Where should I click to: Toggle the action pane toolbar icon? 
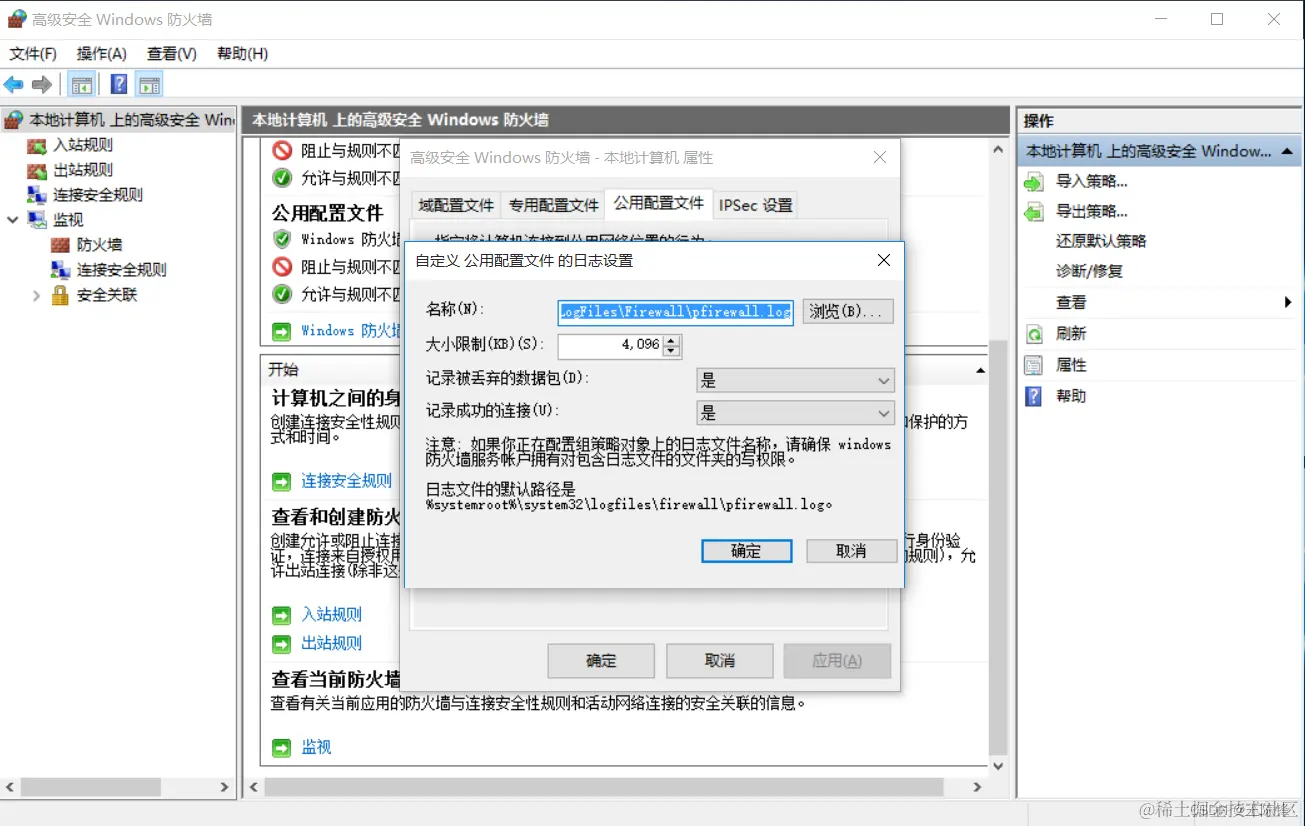click(x=150, y=85)
